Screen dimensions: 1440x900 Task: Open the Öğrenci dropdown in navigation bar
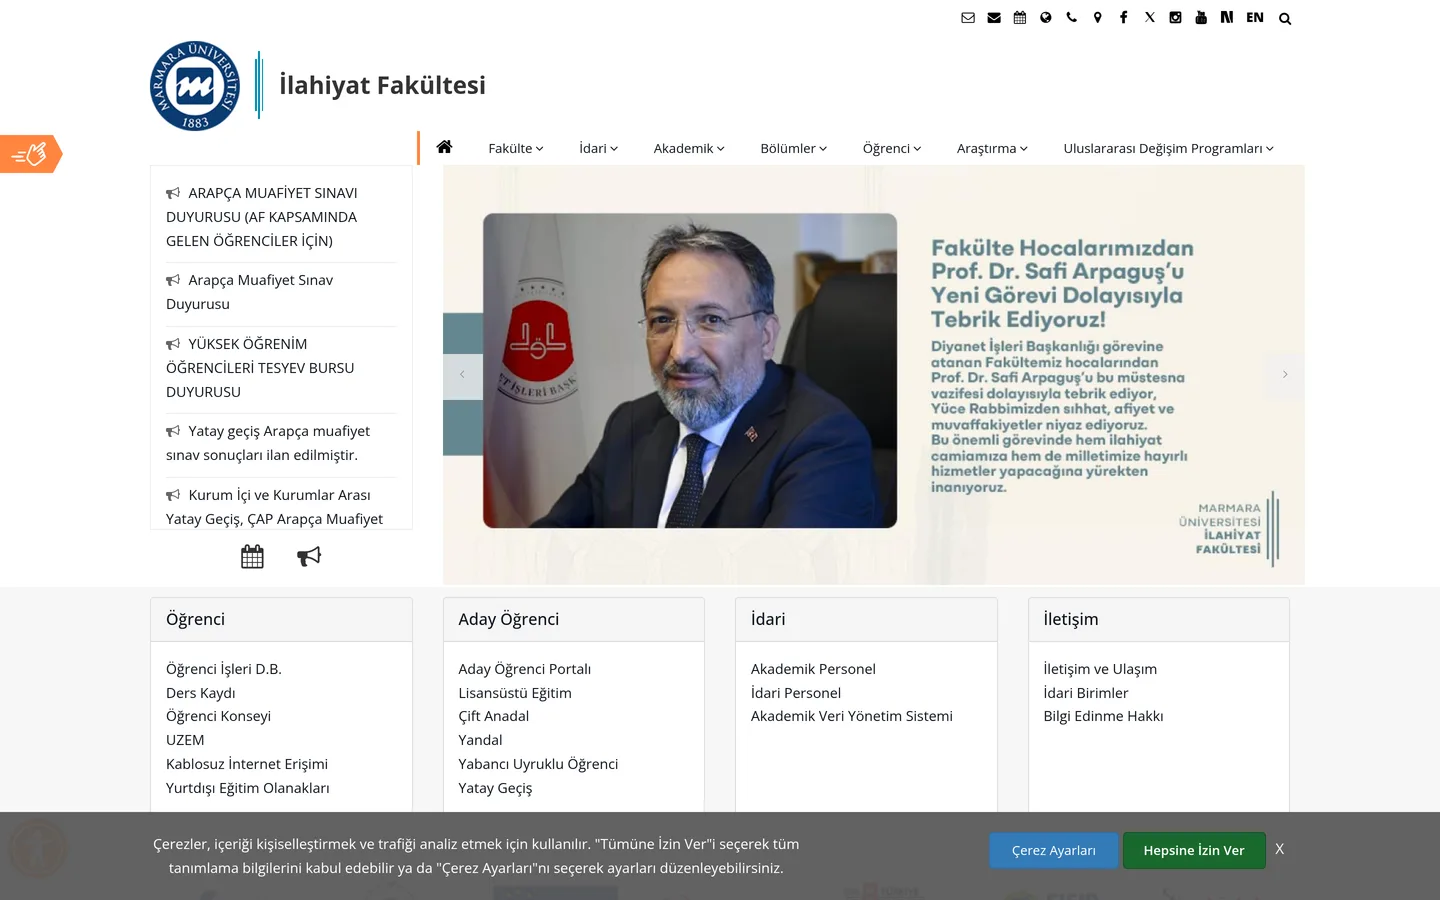point(892,148)
